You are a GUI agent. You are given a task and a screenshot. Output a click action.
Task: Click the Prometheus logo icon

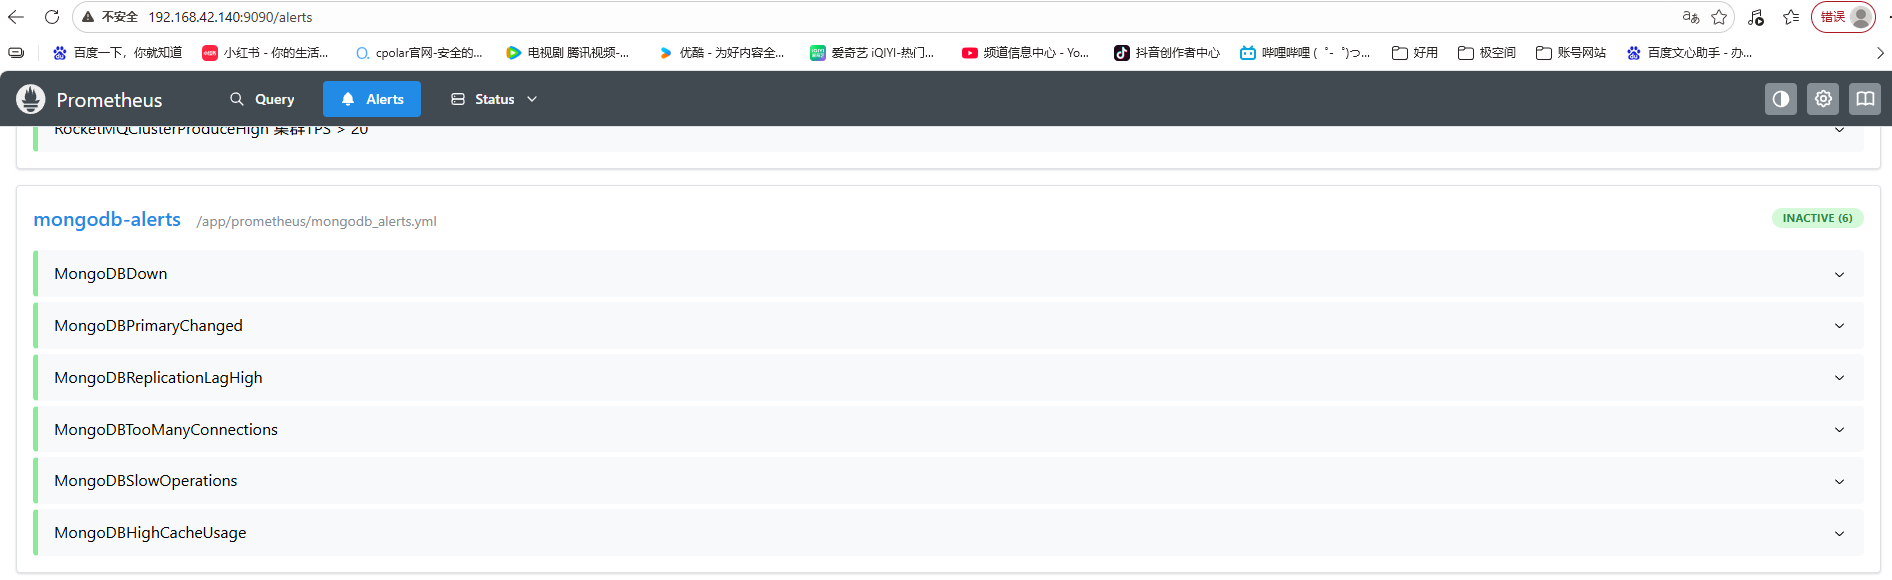pos(31,99)
